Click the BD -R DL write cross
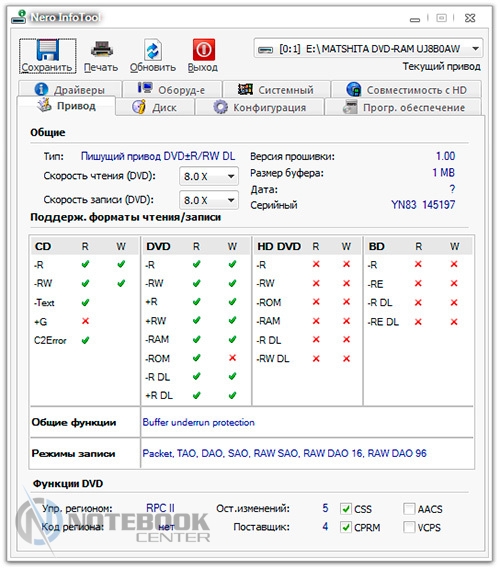The width and height of the screenshot is (500, 569). click(454, 302)
